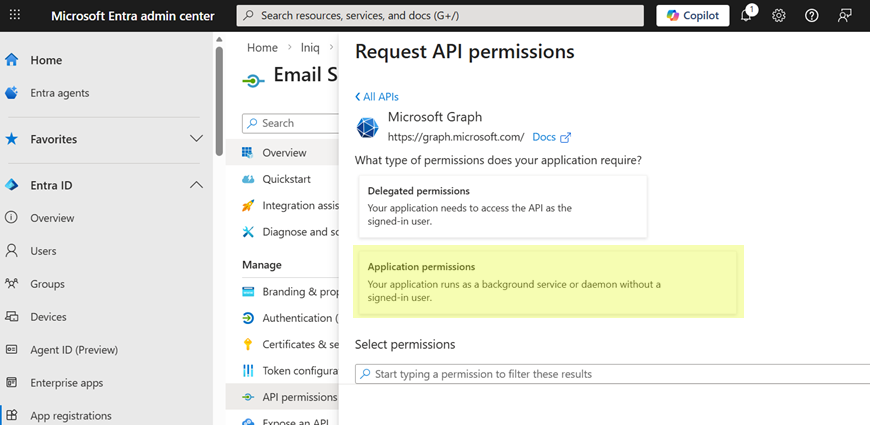Click the Quickstart cloud icon
The height and width of the screenshot is (425, 870).
[248, 179]
